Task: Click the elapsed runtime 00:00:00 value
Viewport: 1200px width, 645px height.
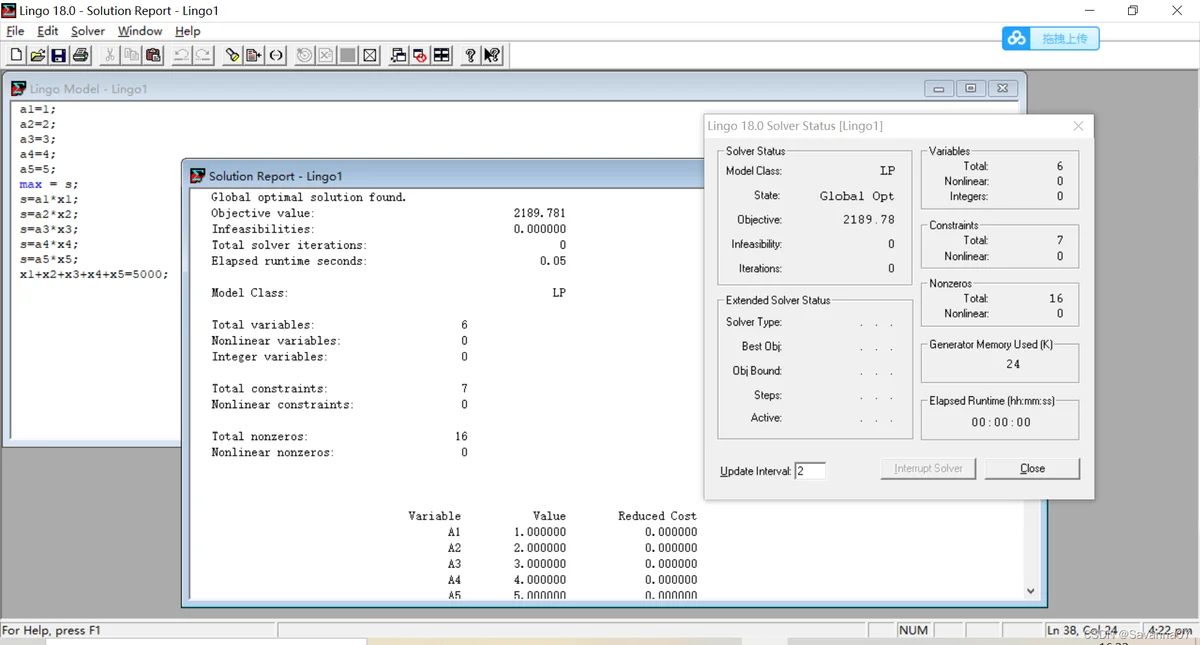Action: (1001, 422)
